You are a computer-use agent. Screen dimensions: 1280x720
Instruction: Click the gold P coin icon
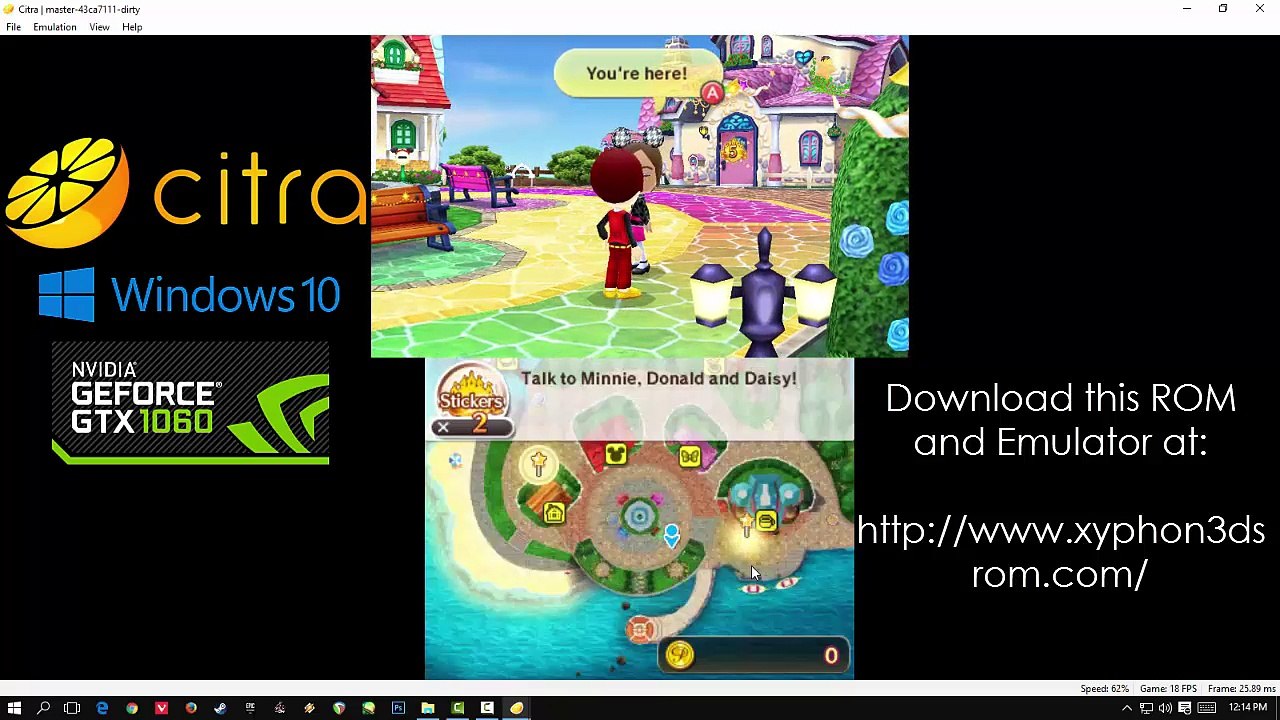coord(680,655)
